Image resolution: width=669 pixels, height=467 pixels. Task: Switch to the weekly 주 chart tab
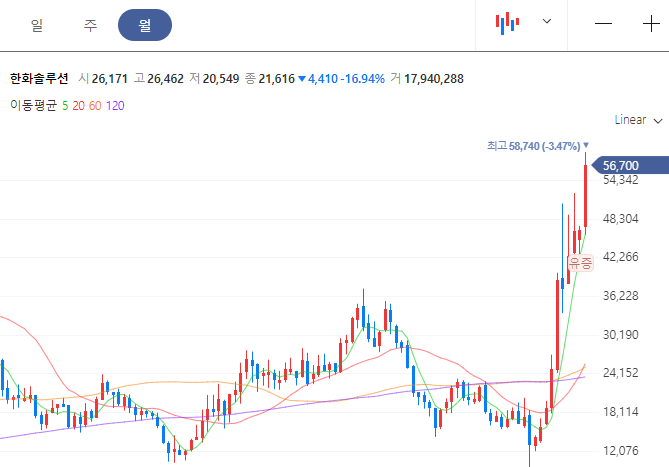pyautogui.click(x=90, y=25)
